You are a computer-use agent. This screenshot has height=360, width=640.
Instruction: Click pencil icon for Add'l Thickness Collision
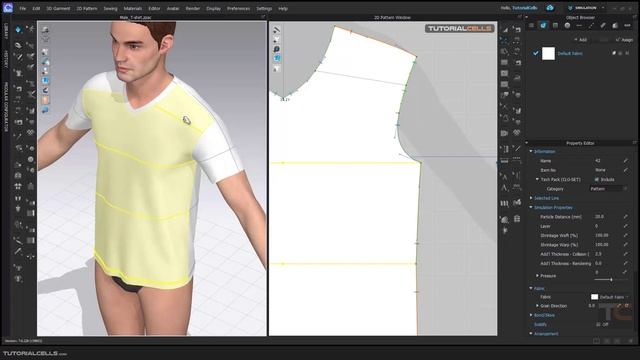(x=625, y=254)
